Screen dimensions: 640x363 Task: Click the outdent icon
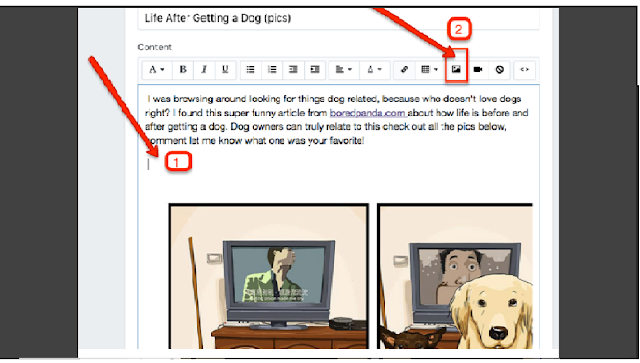point(293,69)
